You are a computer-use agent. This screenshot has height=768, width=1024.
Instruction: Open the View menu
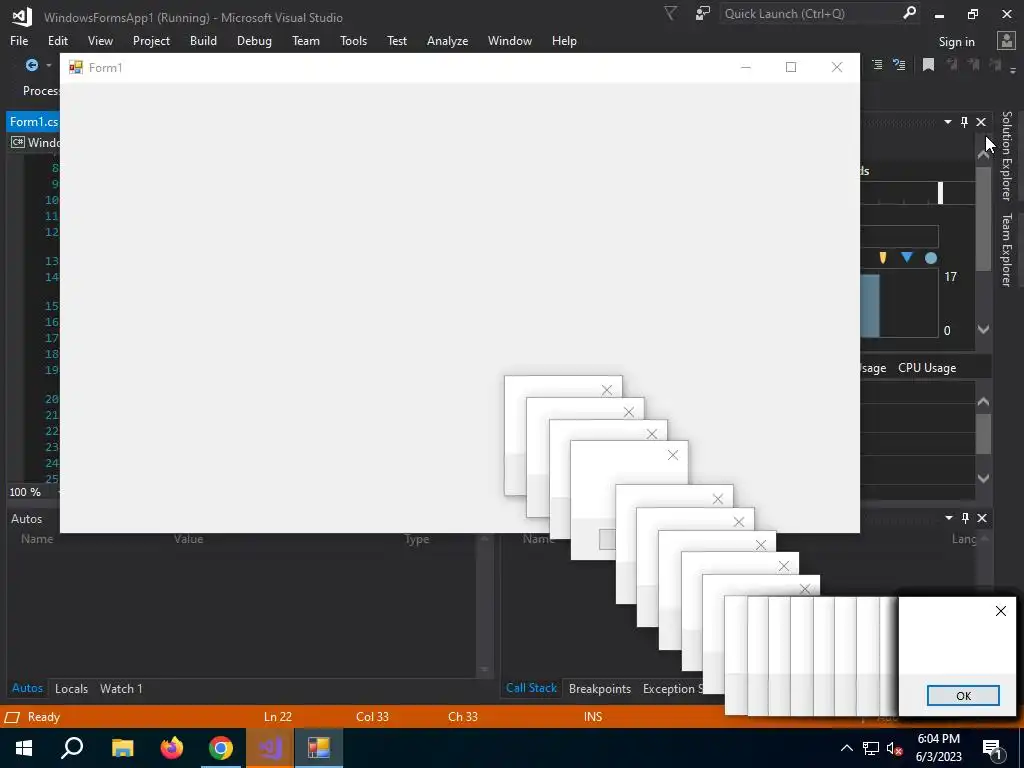pyautogui.click(x=100, y=40)
